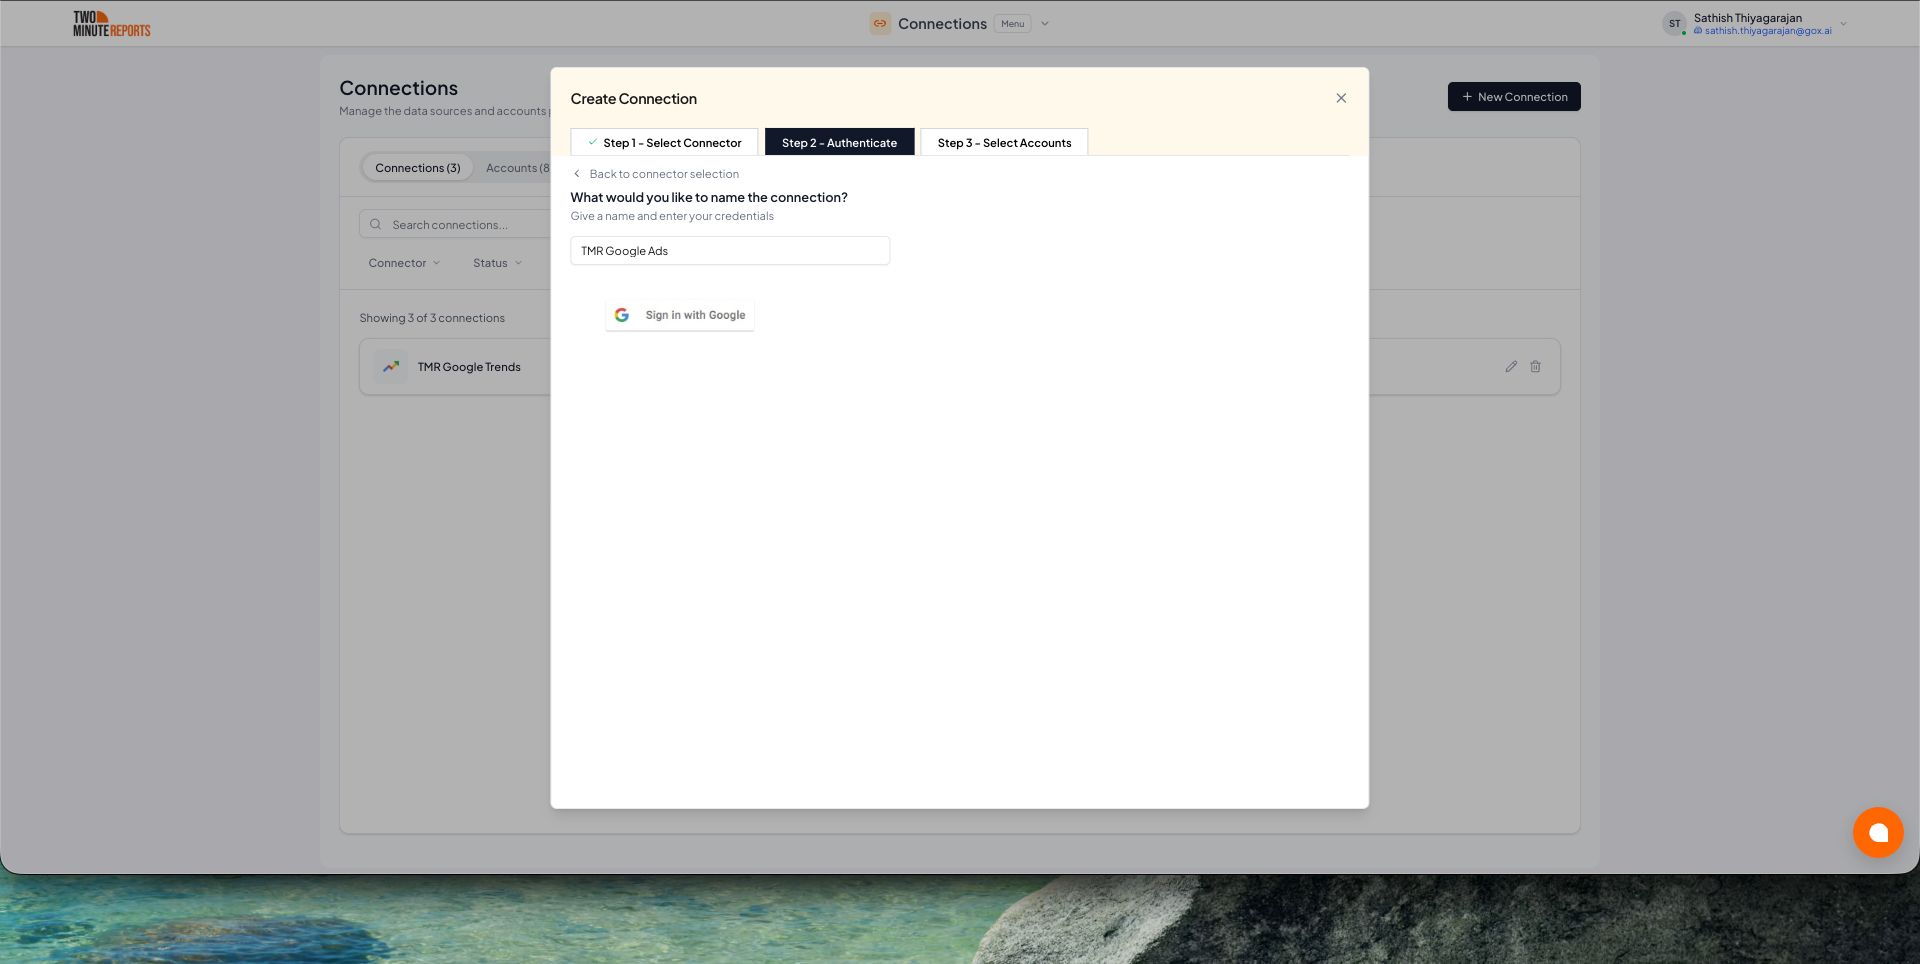
Task: Open the search connections magnifier icon
Action: 375,224
